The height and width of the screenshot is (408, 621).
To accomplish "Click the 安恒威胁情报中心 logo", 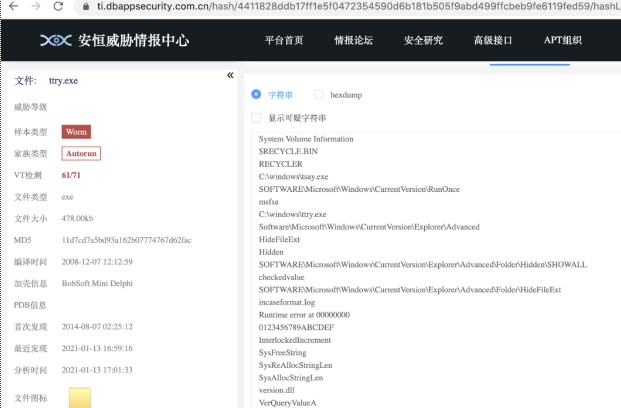I will coord(113,41).
